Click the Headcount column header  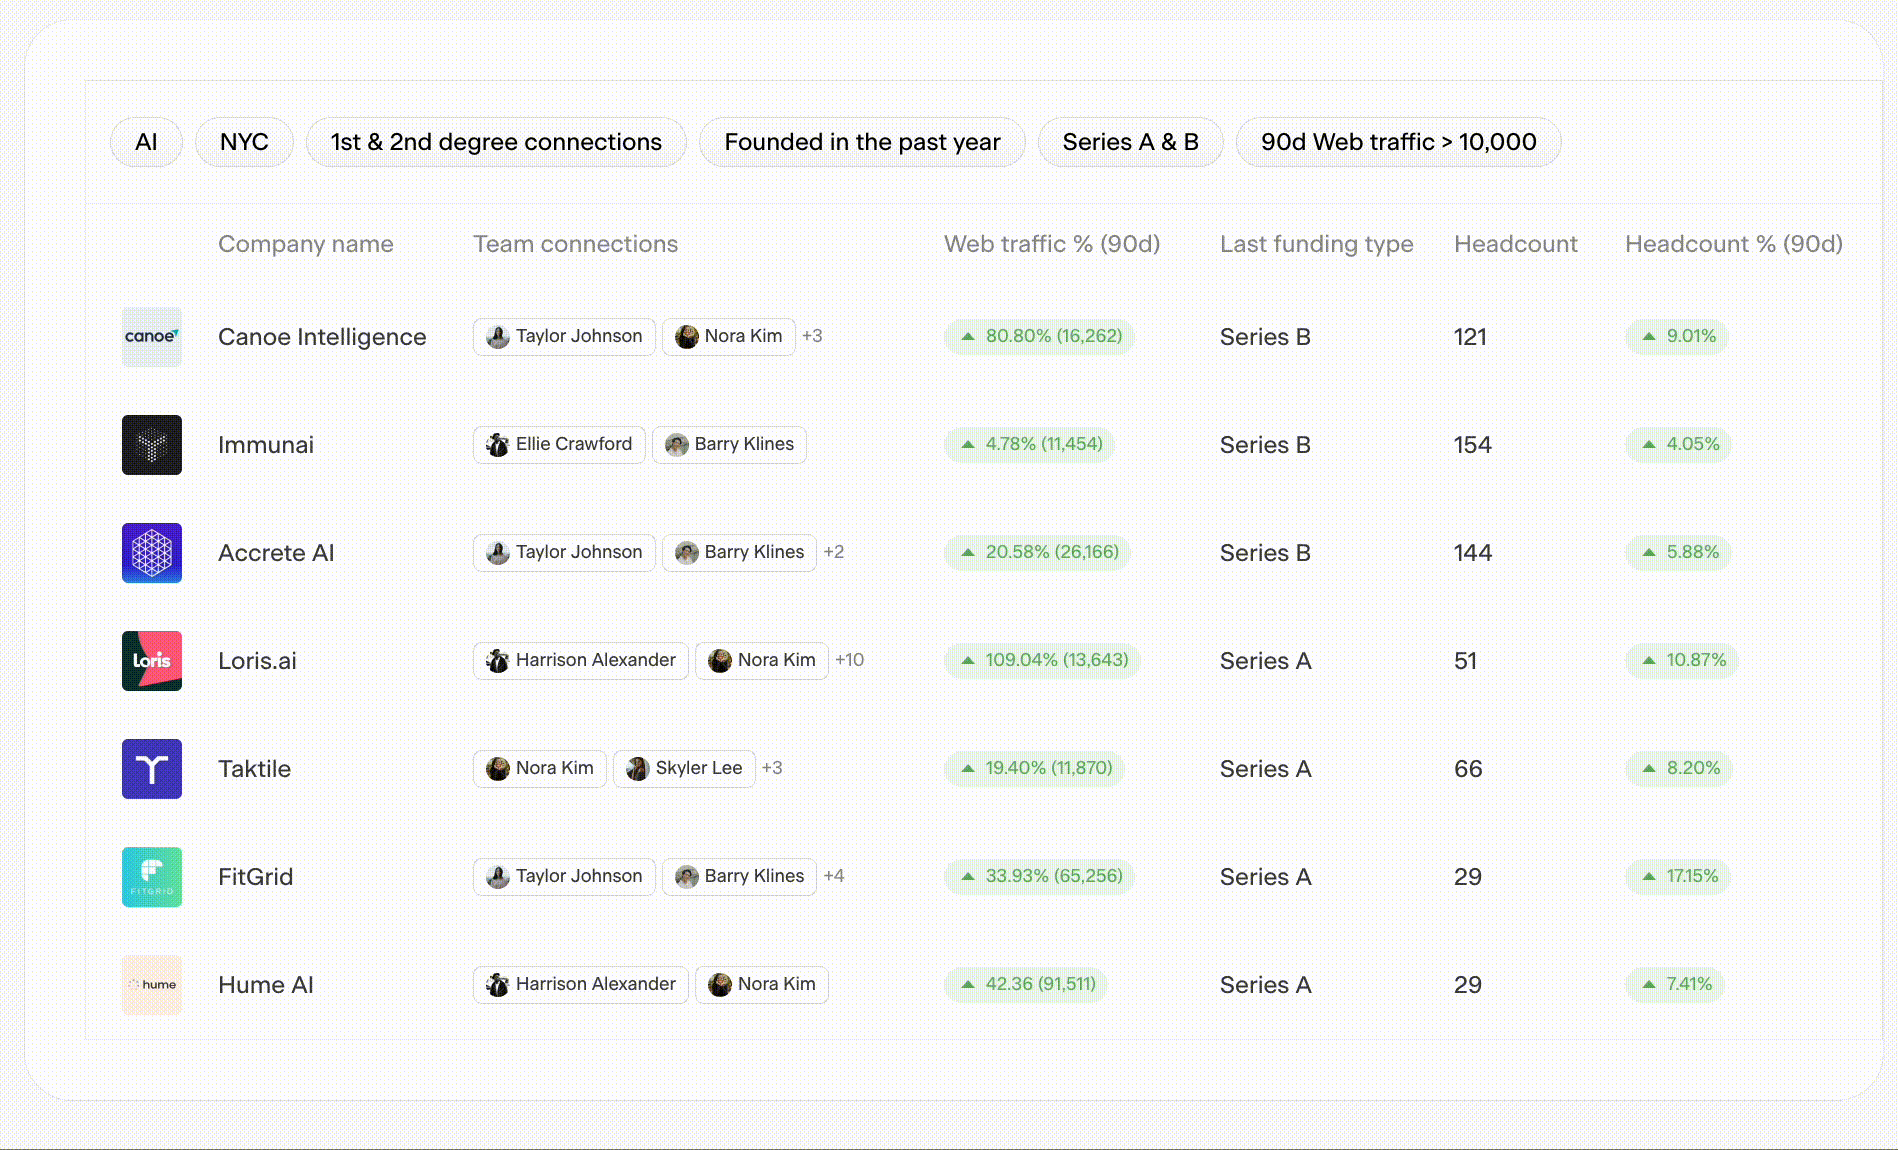coord(1515,244)
